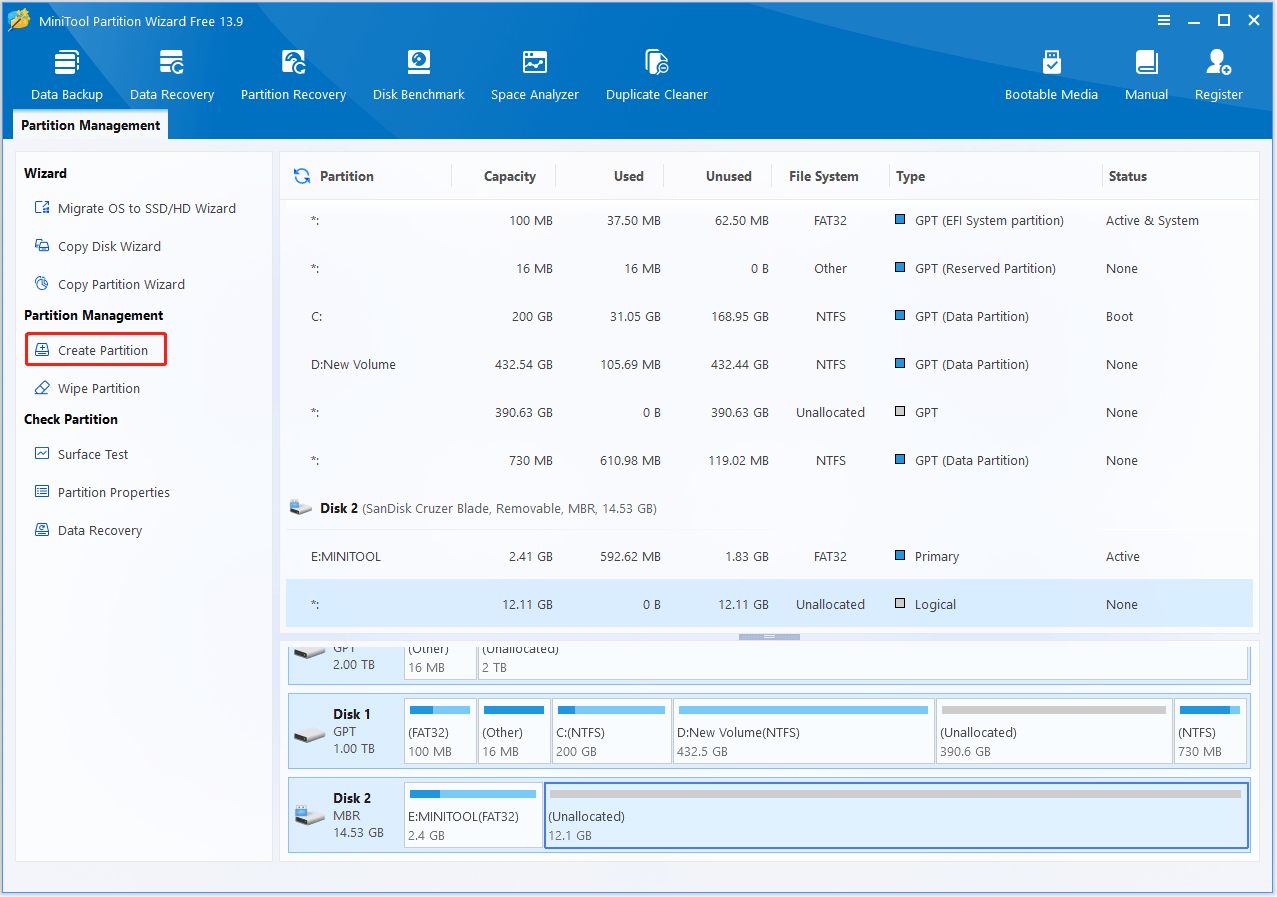Image resolution: width=1277 pixels, height=897 pixels.
Task: Sort by Status column header
Action: 1128,176
